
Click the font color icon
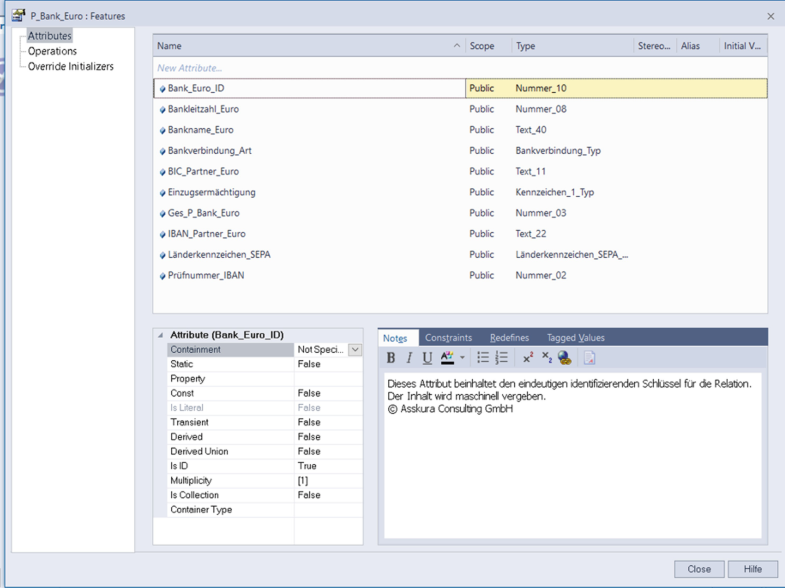[447, 358]
